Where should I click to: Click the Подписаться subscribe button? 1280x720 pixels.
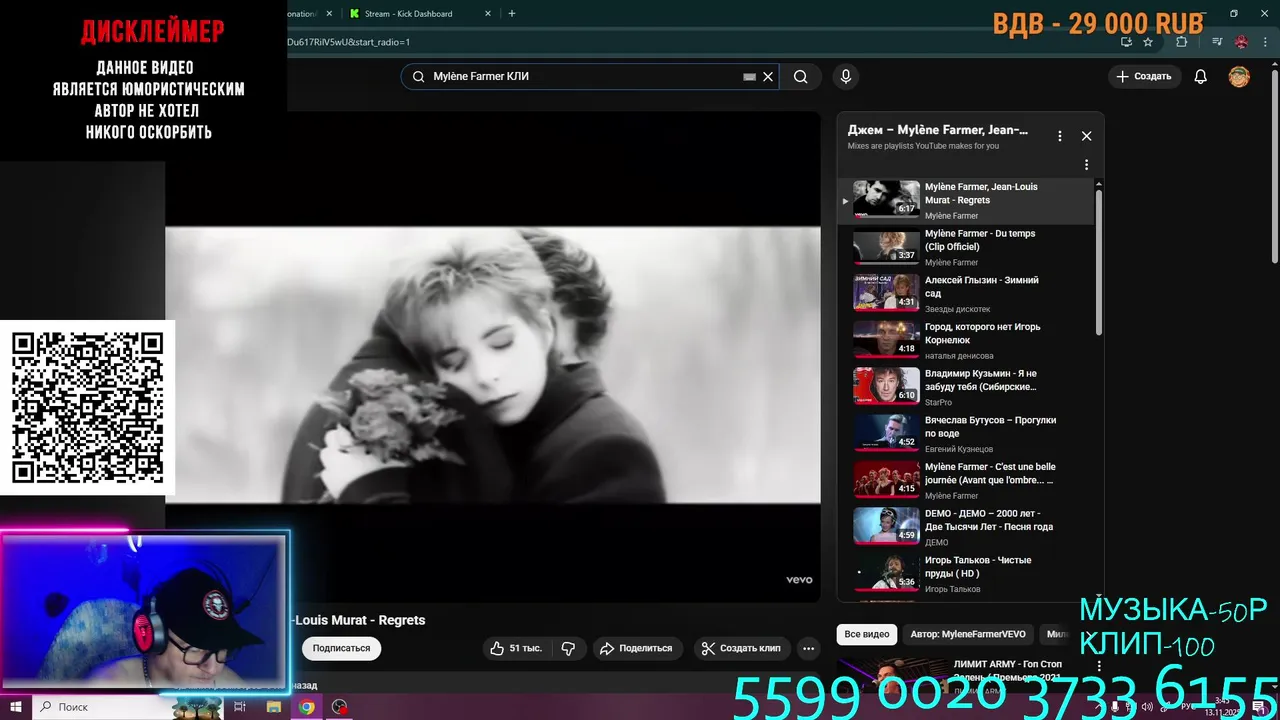(x=341, y=648)
